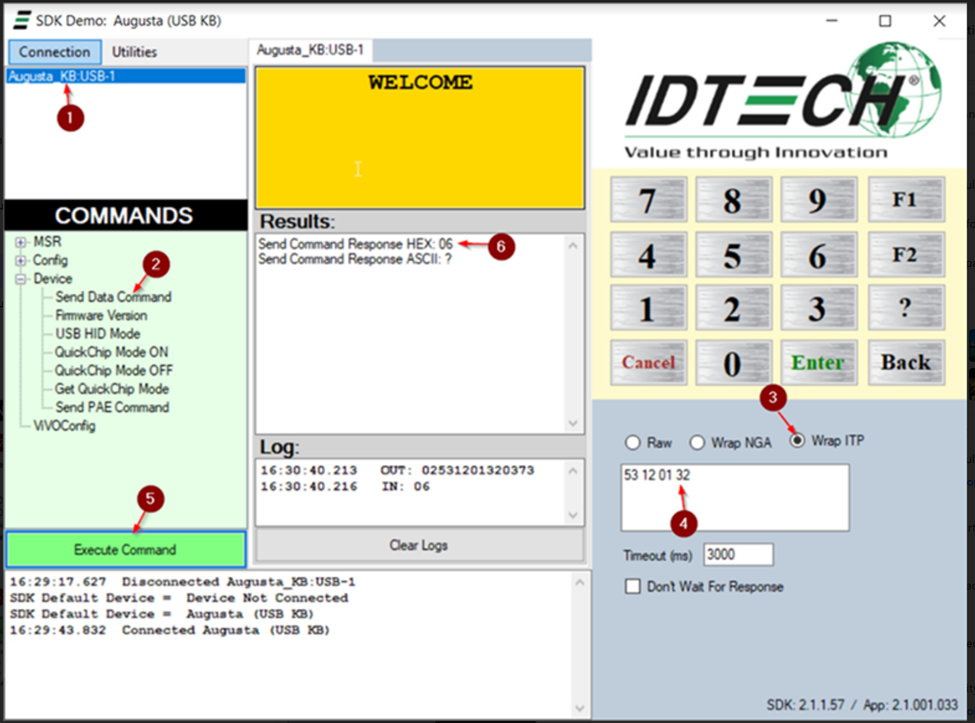Viewport: 975px width, 723px height.
Task: Click the 'Send Command Response HEX: 06' line
Action: pyautogui.click(x=356, y=244)
